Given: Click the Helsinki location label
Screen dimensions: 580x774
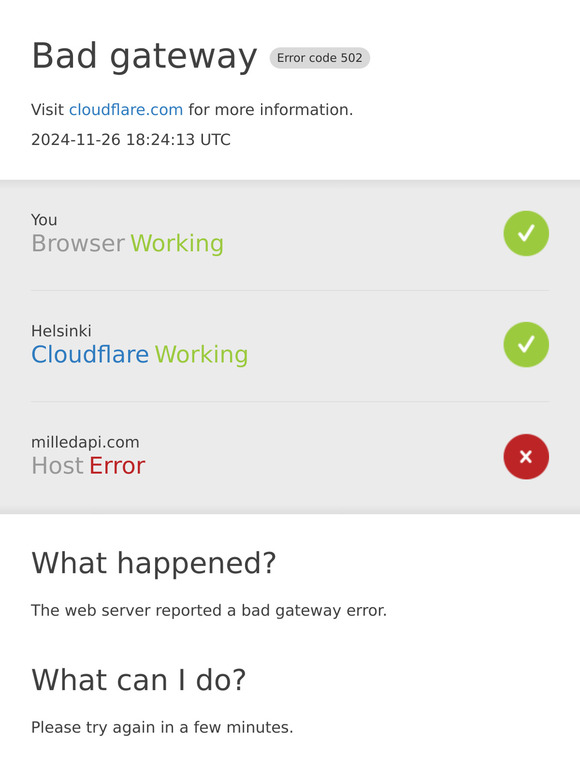Looking at the screenshot, I should coord(61,331).
